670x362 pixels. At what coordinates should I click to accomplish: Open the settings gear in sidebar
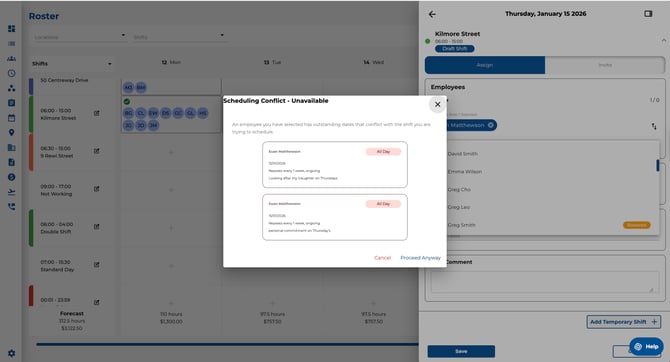tap(12, 353)
